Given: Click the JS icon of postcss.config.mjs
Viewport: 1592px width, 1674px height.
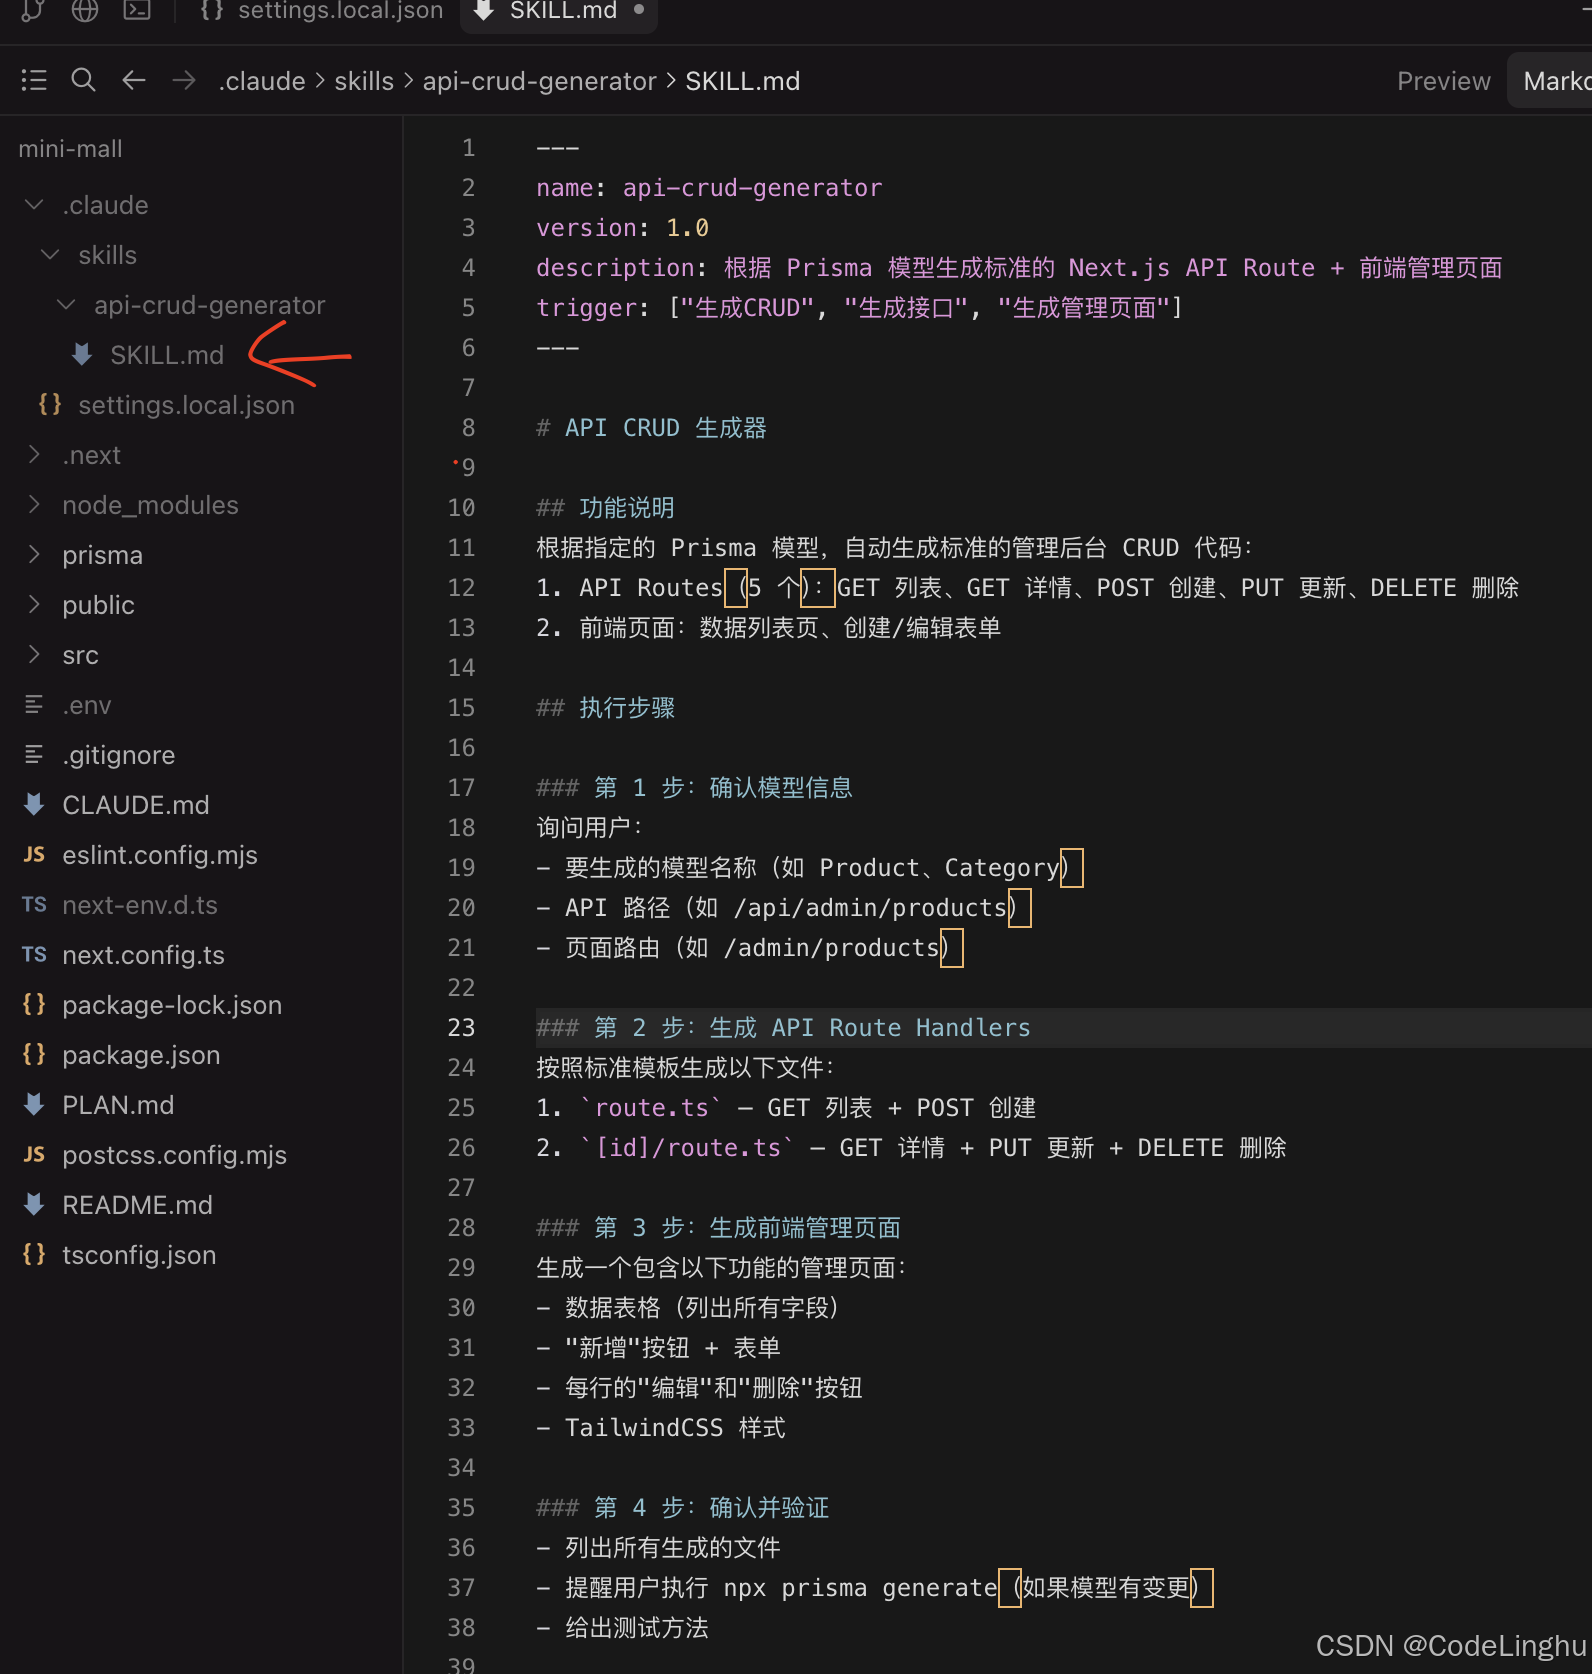Looking at the screenshot, I should point(34,1154).
